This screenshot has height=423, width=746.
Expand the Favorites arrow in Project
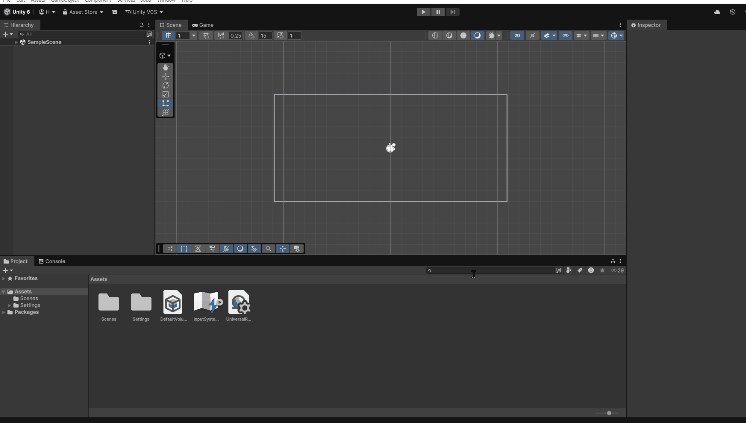point(4,278)
